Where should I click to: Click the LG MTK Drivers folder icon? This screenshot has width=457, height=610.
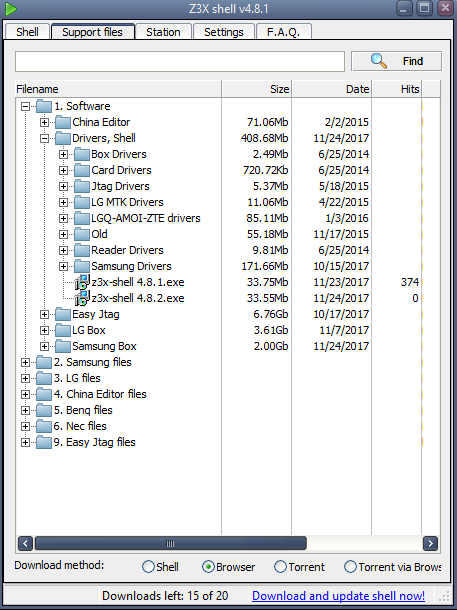81,202
